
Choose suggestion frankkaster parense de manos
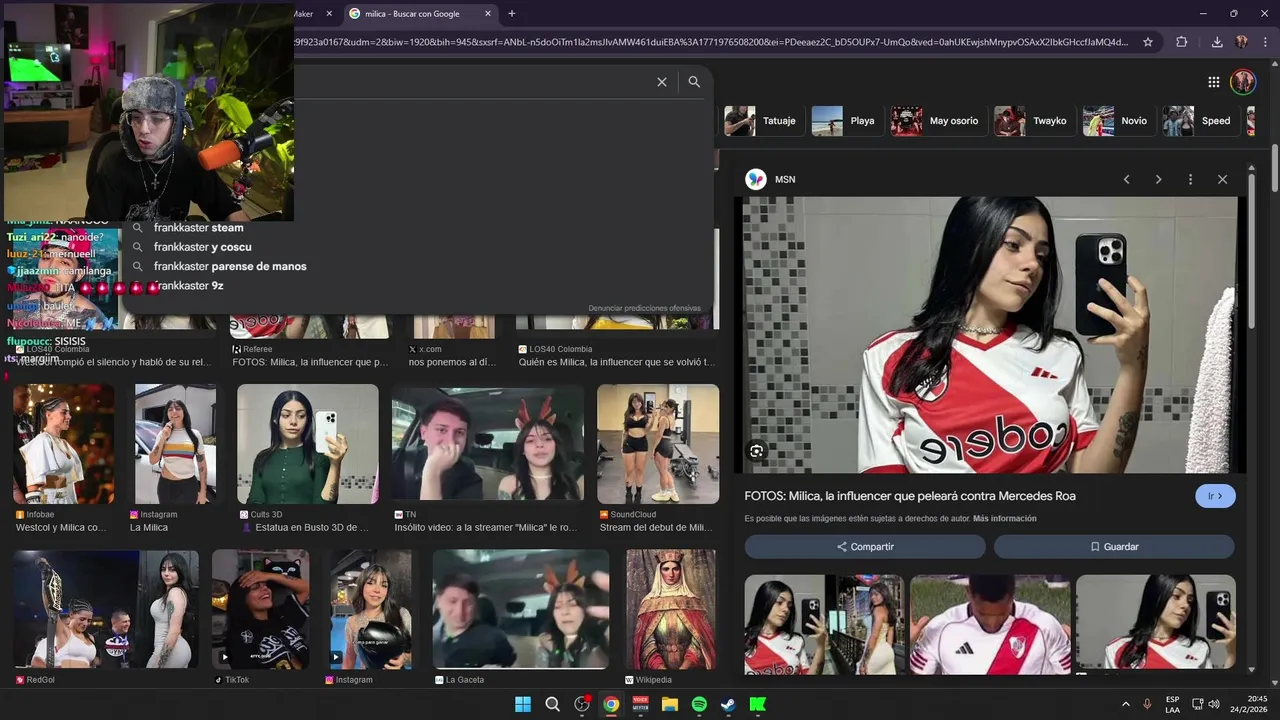pos(230,266)
